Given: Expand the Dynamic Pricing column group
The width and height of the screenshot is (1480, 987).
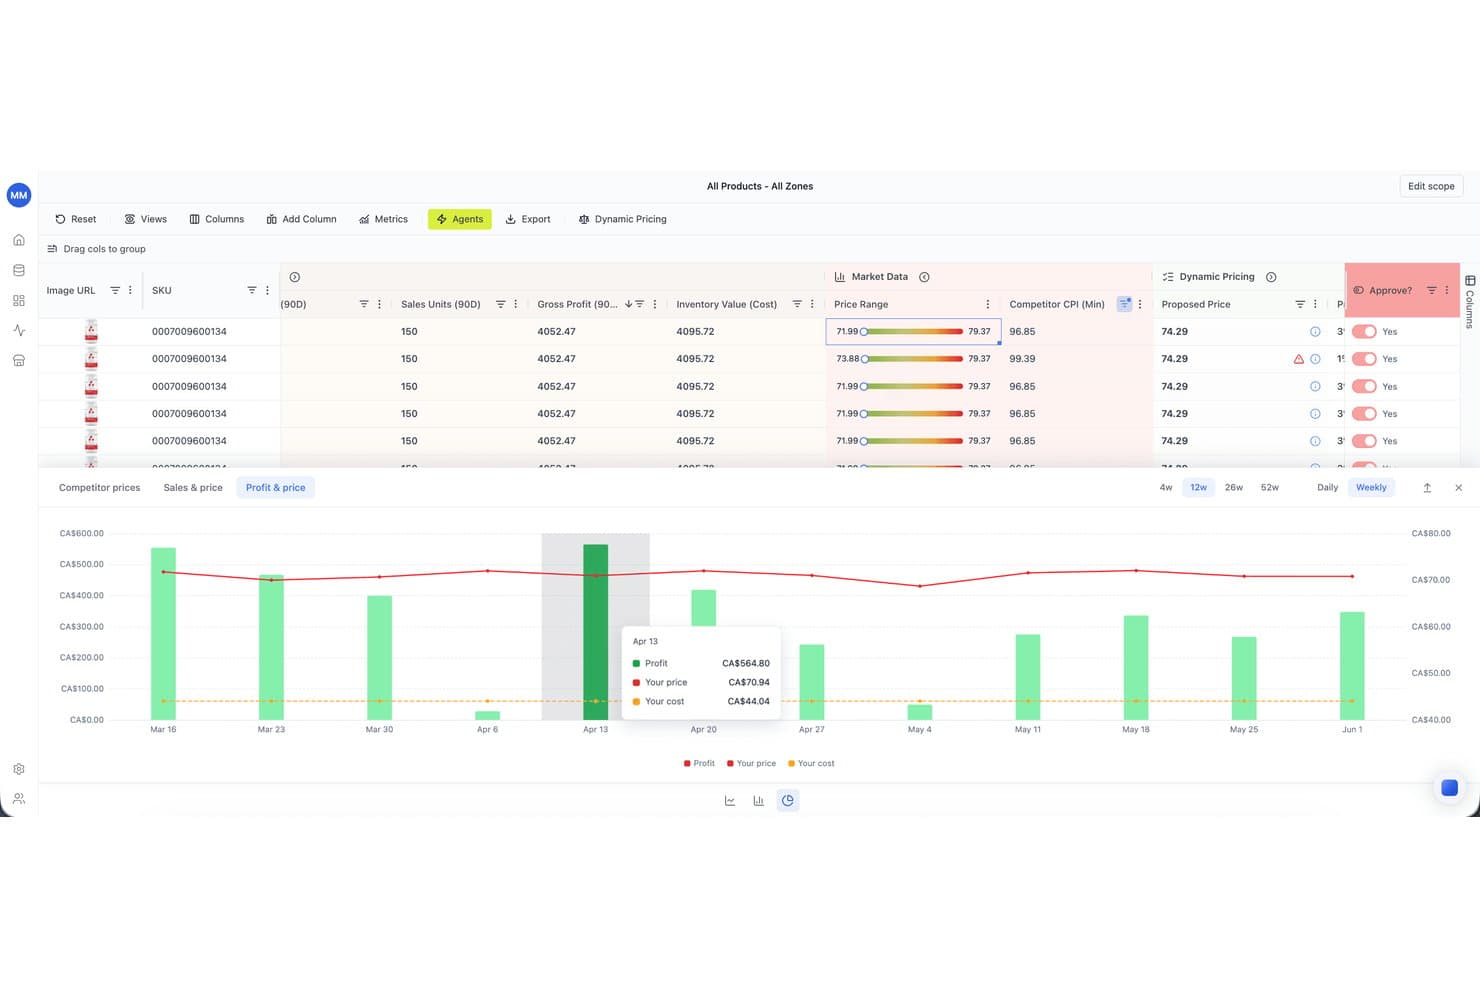Looking at the screenshot, I should [x=1271, y=277].
